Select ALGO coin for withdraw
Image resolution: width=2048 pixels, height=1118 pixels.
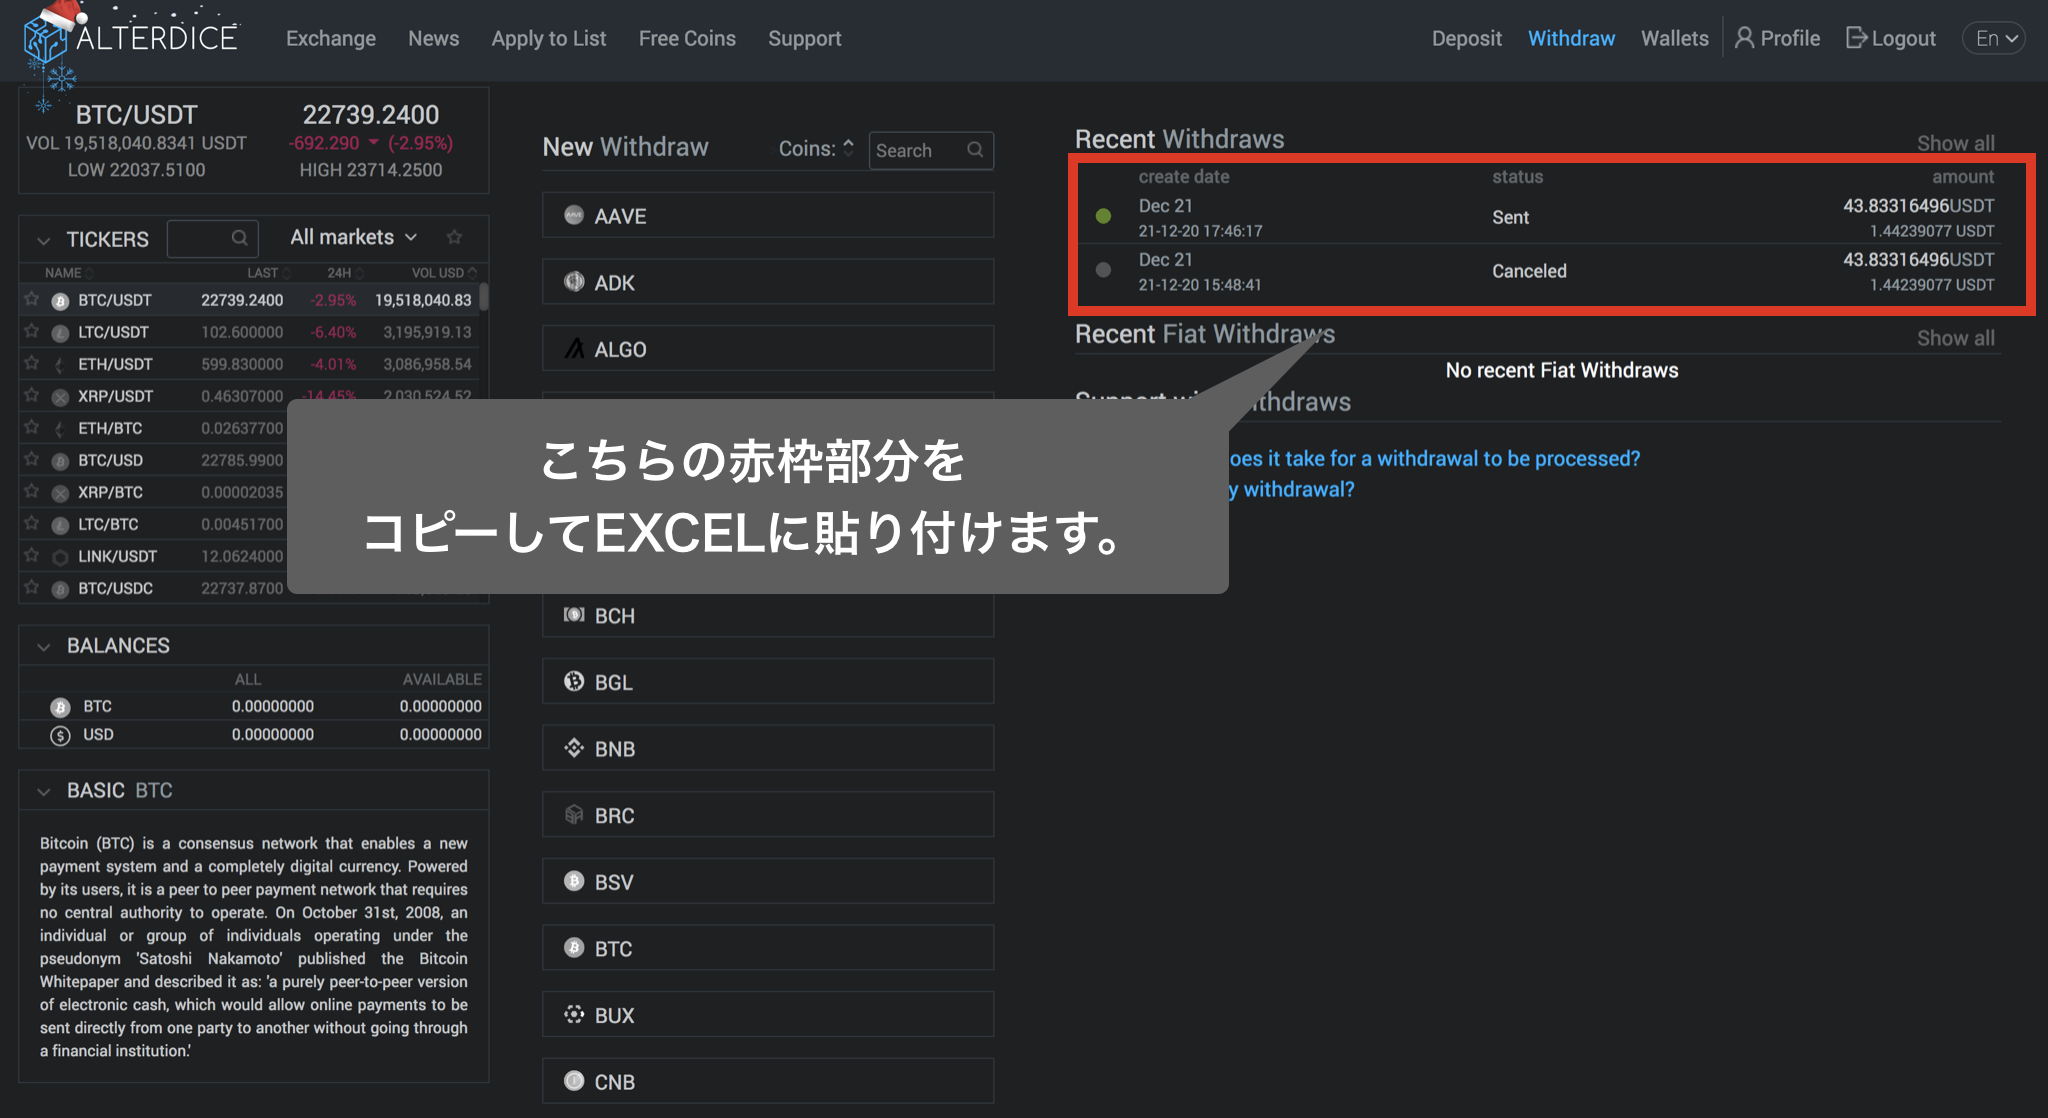coord(768,348)
